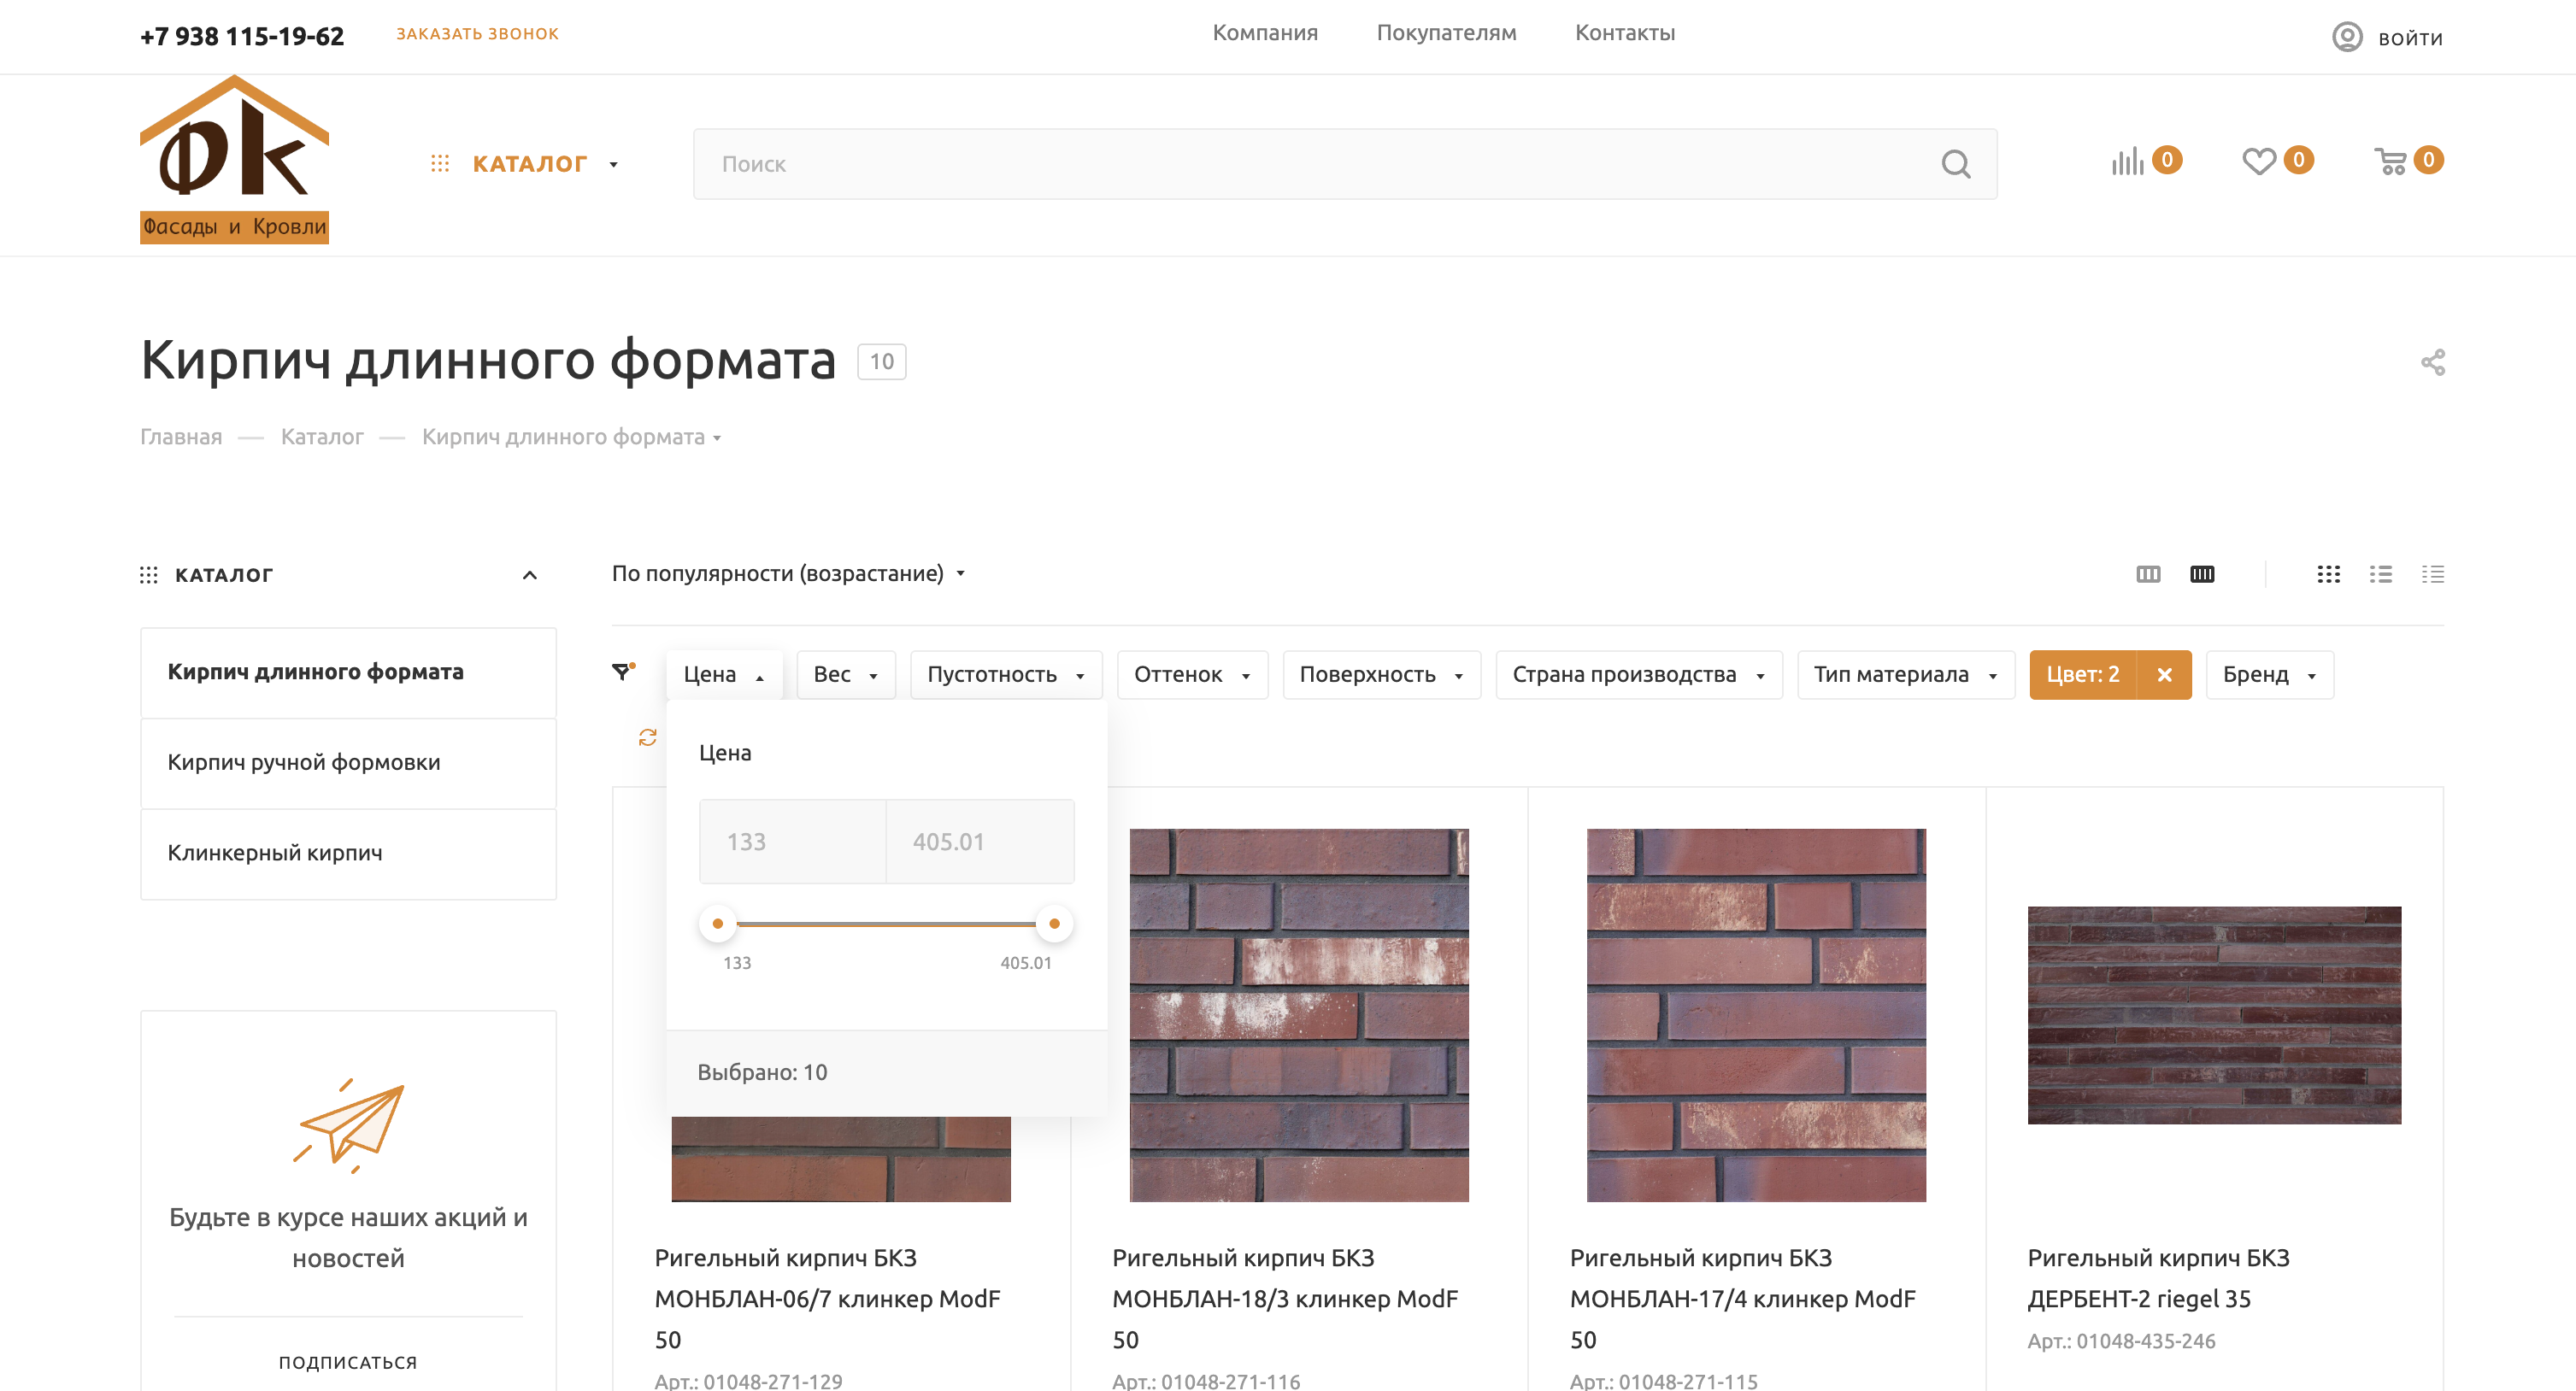Open the comparison chart icon in header

pos(2127,162)
